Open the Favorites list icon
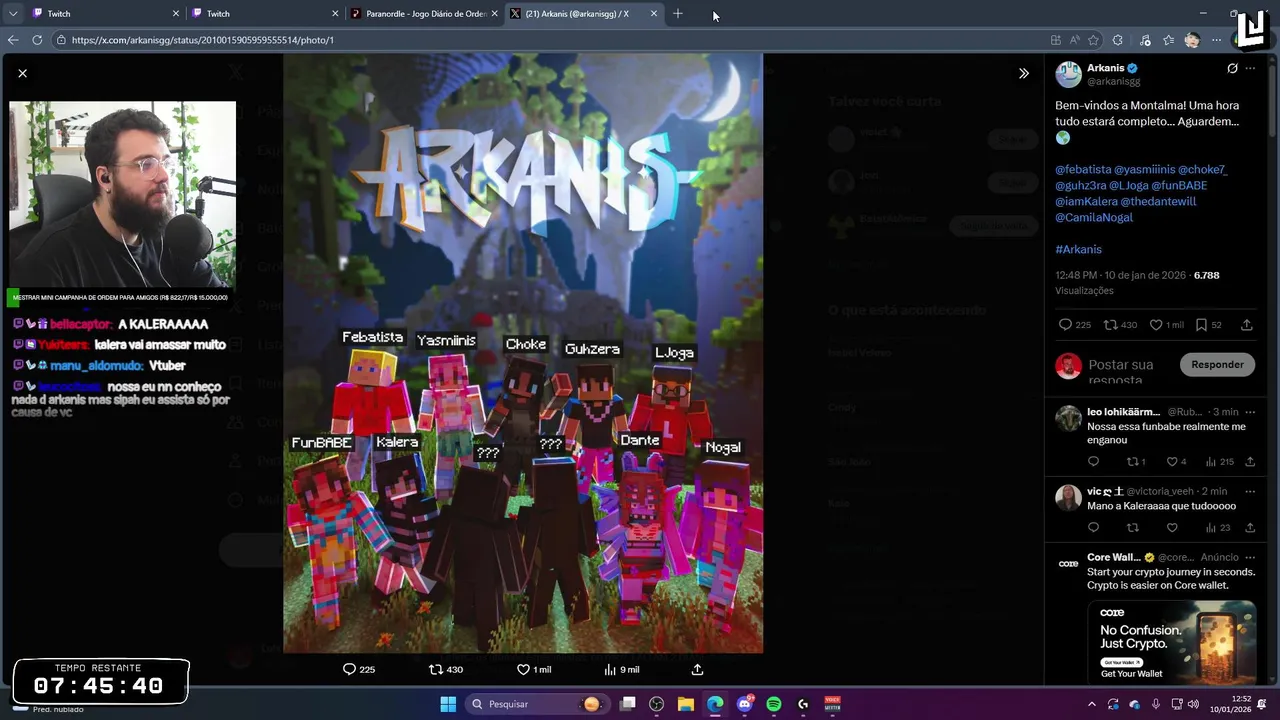The image size is (1280, 720). (1168, 40)
